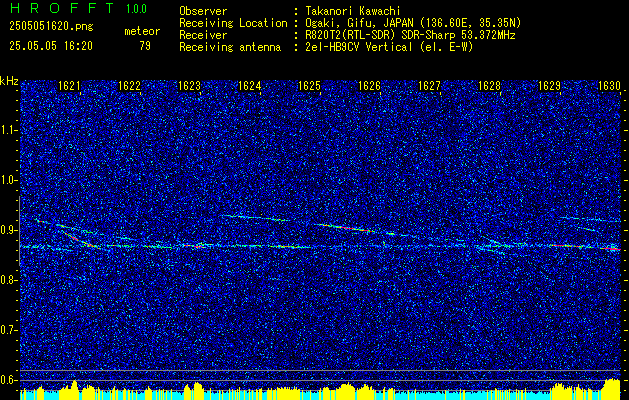This screenshot has width=629, height=400.
Task: Click the Receiving Location label
Action: point(233,23)
